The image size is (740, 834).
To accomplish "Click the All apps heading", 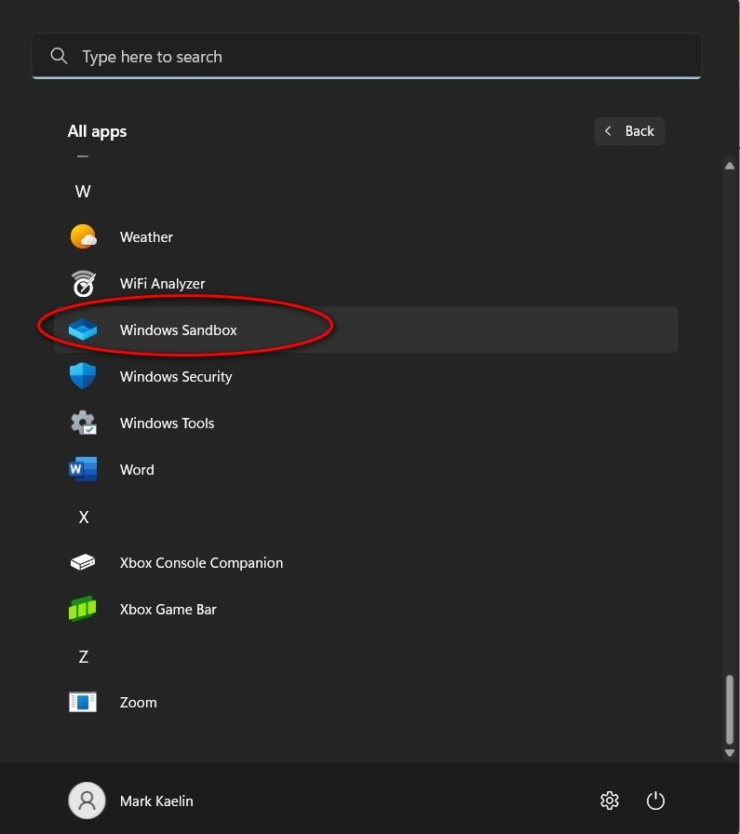I will tap(97, 131).
